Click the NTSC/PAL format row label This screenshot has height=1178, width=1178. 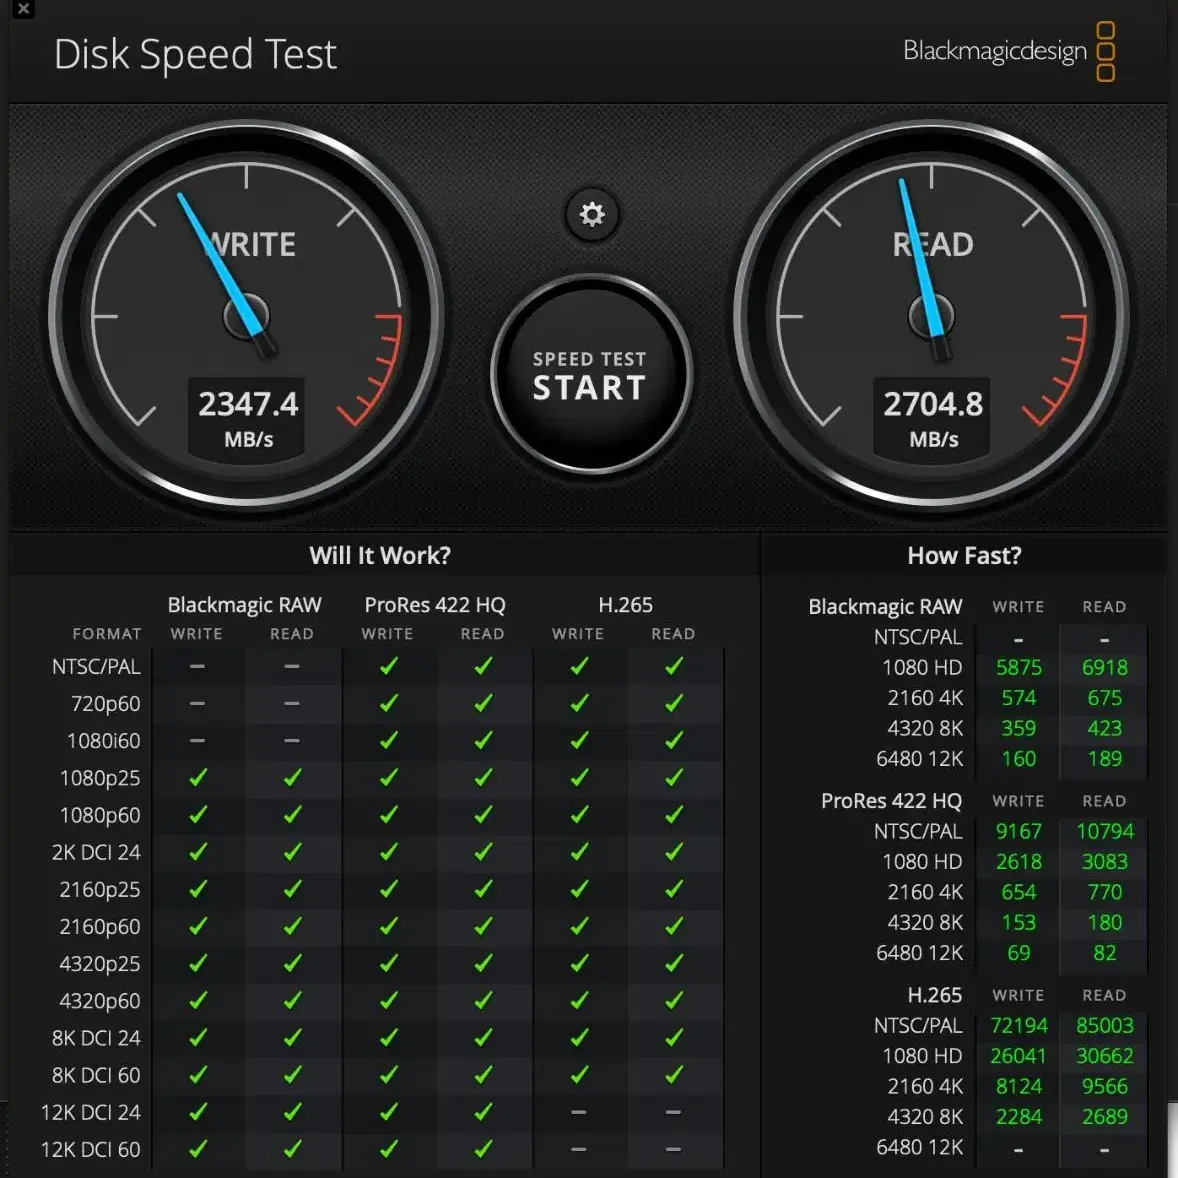(96, 666)
